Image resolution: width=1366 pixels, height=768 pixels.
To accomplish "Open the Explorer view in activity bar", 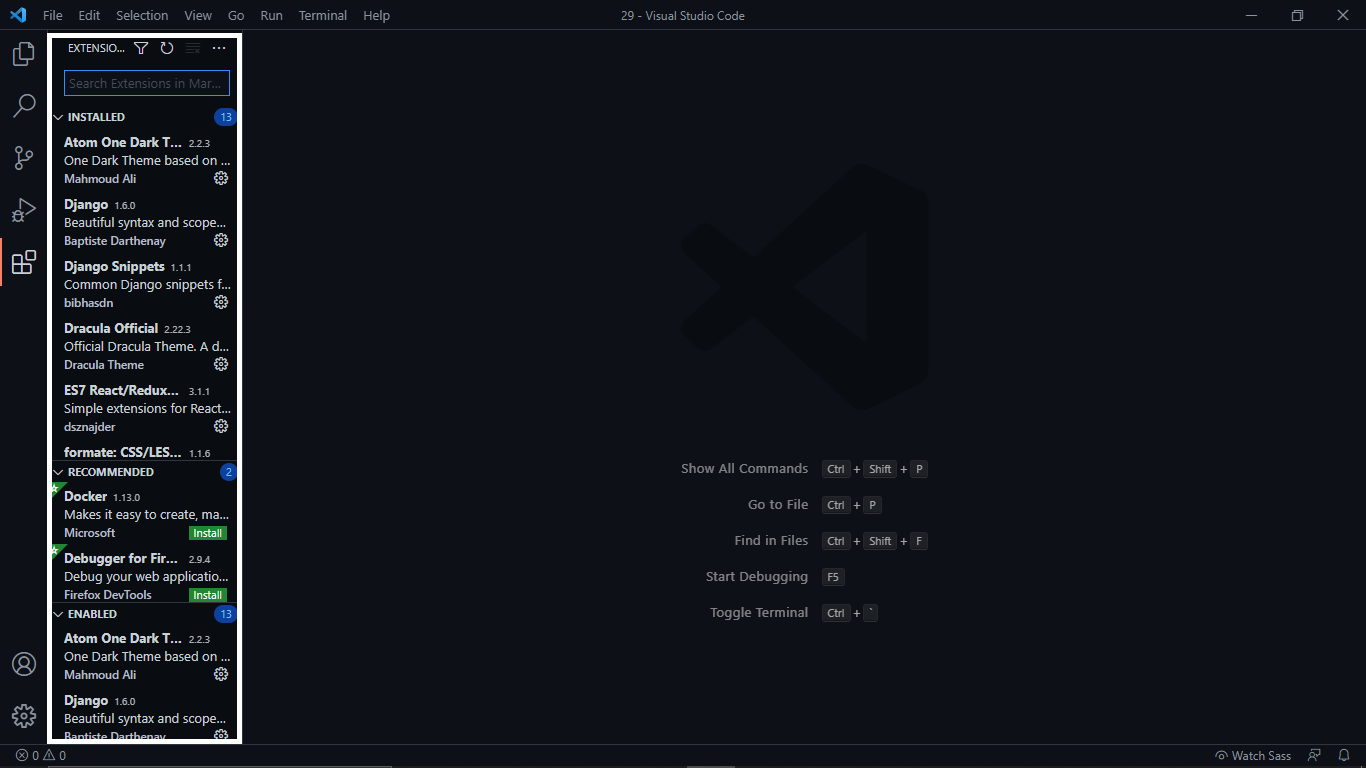I will tap(24, 54).
